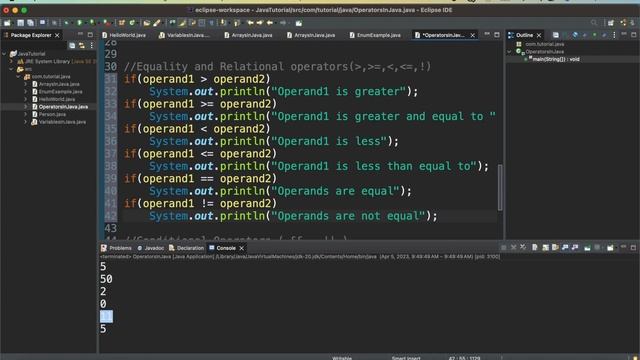
Task: Click the Open Console icon
Action: [611, 247]
